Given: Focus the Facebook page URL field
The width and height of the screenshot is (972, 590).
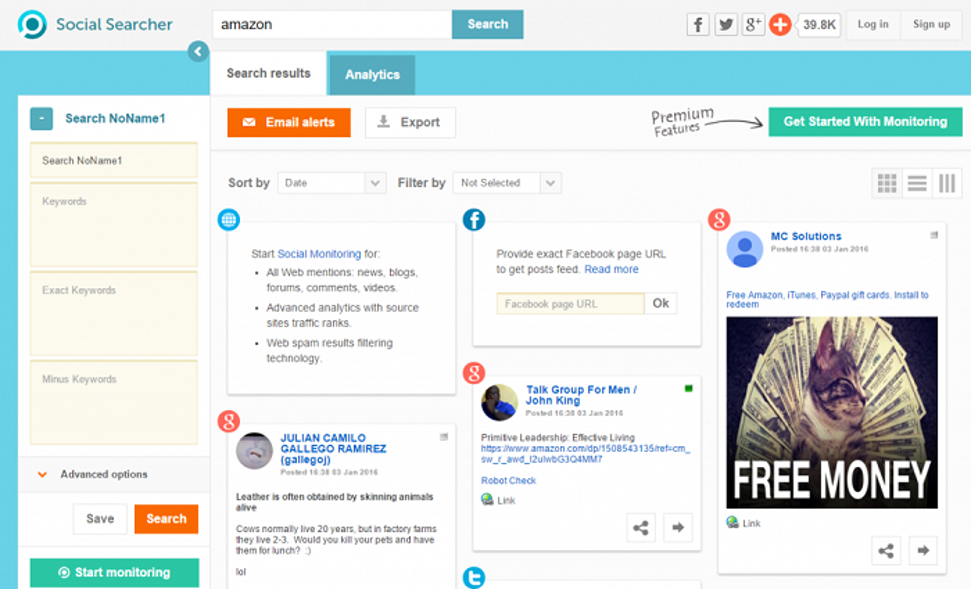Looking at the screenshot, I should click(x=570, y=304).
